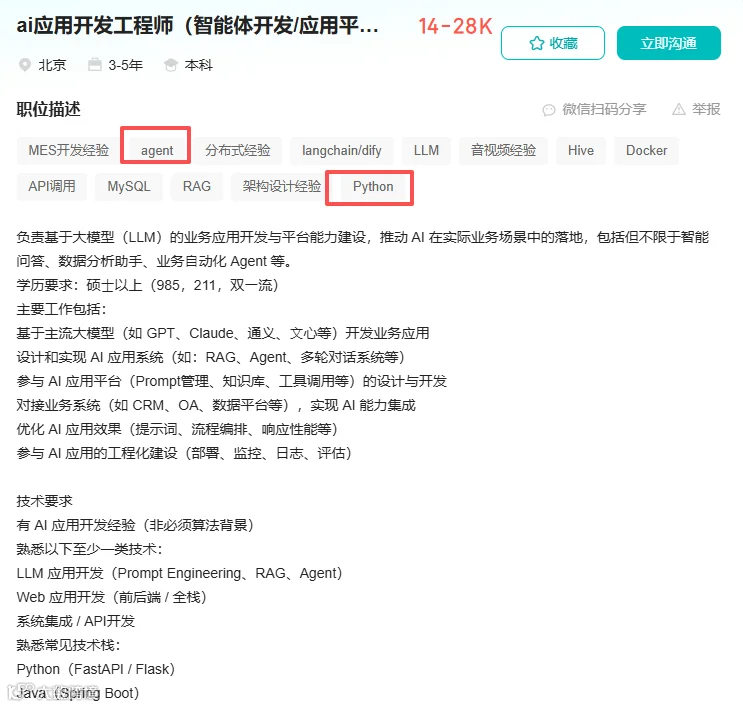Click the WeChat chat bubble icon
The height and width of the screenshot is (707, 743).
(x=549, y=110)
